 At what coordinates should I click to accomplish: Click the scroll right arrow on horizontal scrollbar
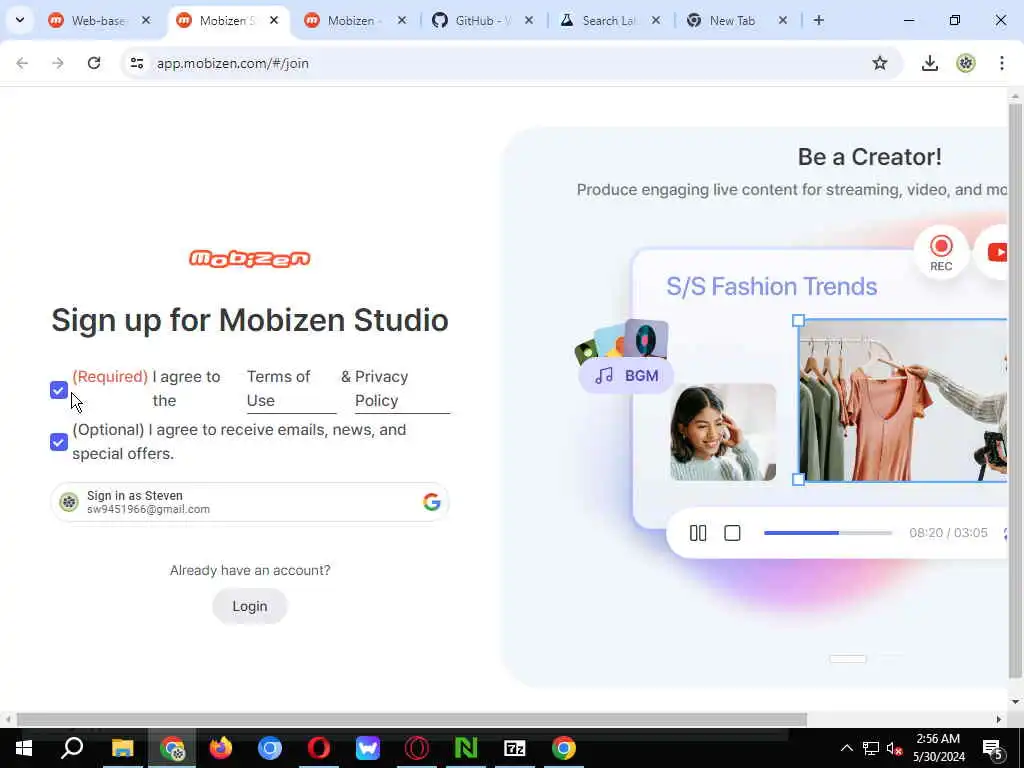click(999, 719)
